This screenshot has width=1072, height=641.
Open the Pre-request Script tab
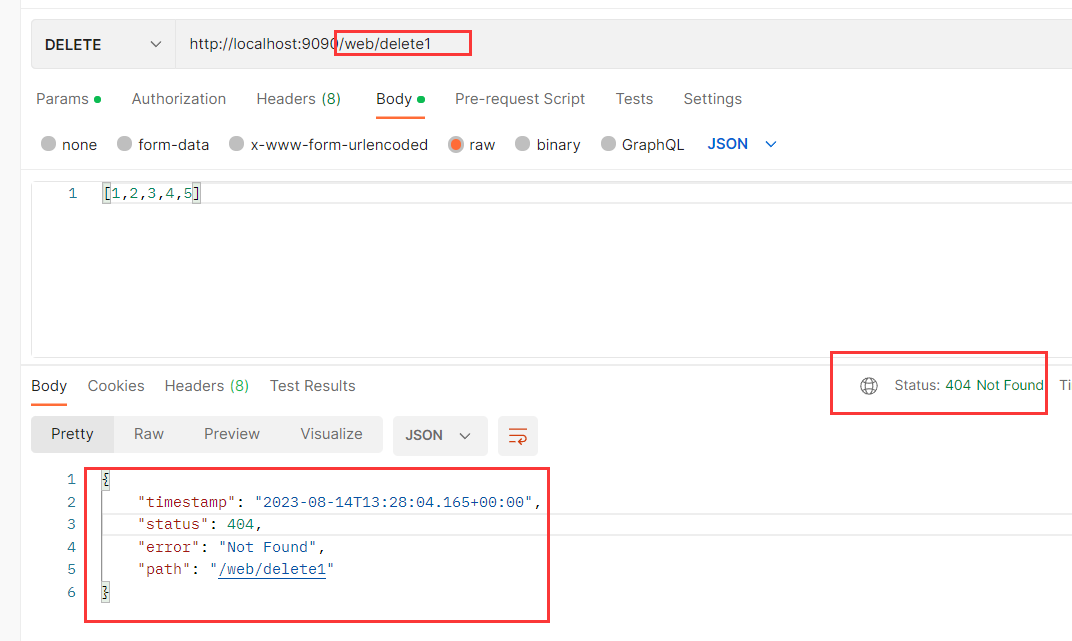click(520, 99)
